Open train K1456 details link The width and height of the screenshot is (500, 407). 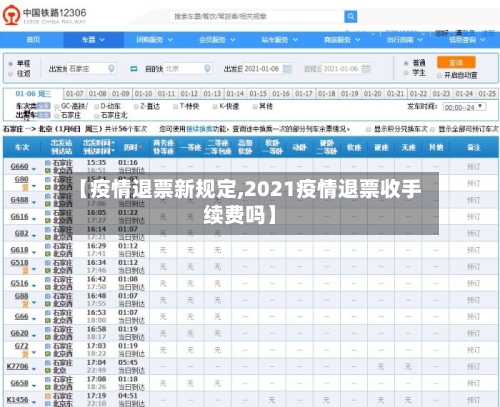18,400
